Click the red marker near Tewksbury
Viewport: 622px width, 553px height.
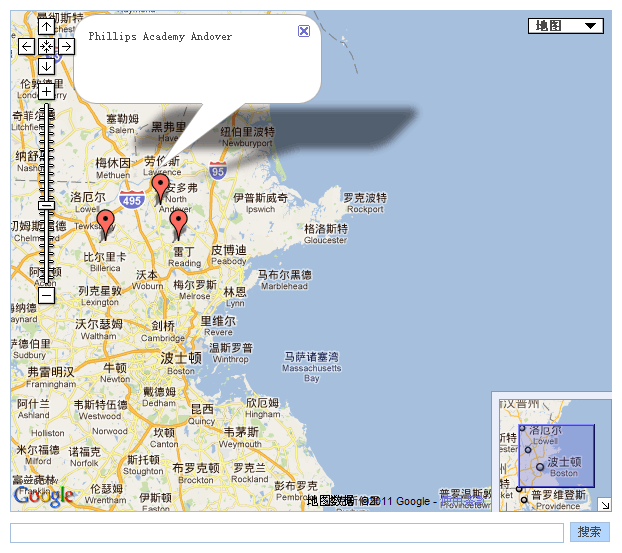coord(106,225)
